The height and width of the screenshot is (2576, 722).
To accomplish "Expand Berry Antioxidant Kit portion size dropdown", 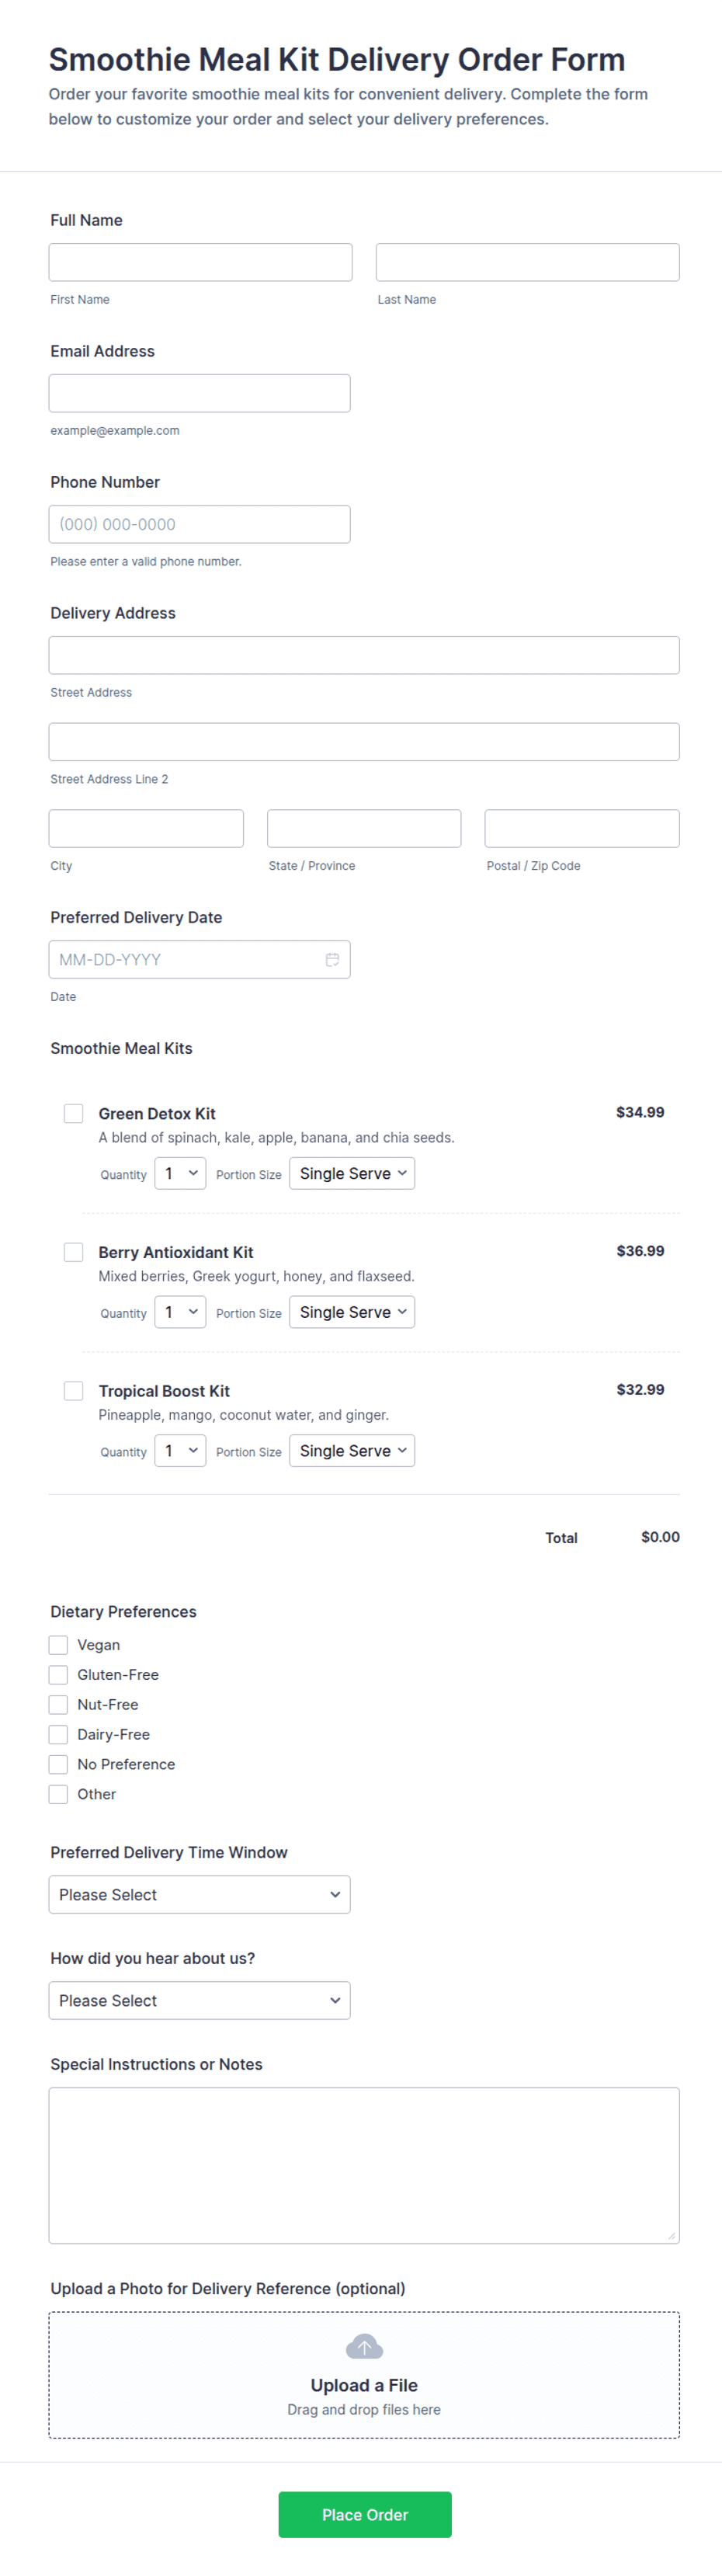I will (x=352, y=1313).
